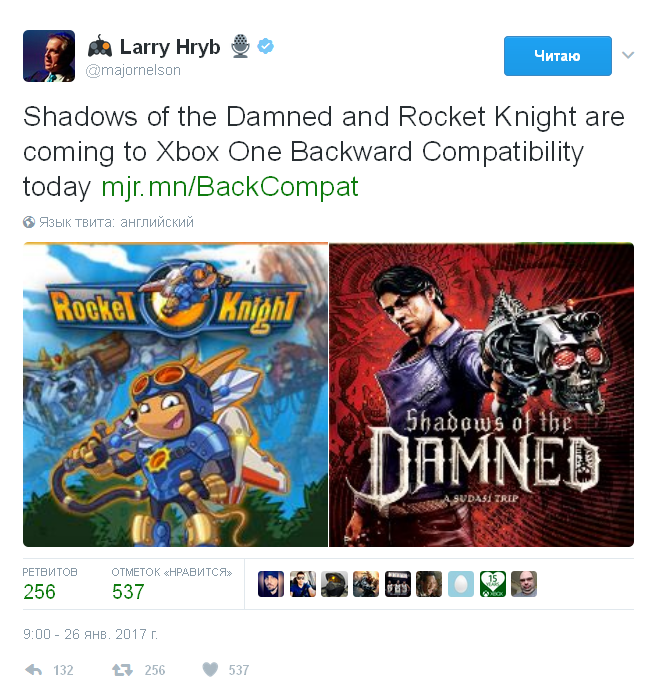View the 256 retweets list
Image resolution: width=650 pixels, height=683 pixels.
point(50,584)
